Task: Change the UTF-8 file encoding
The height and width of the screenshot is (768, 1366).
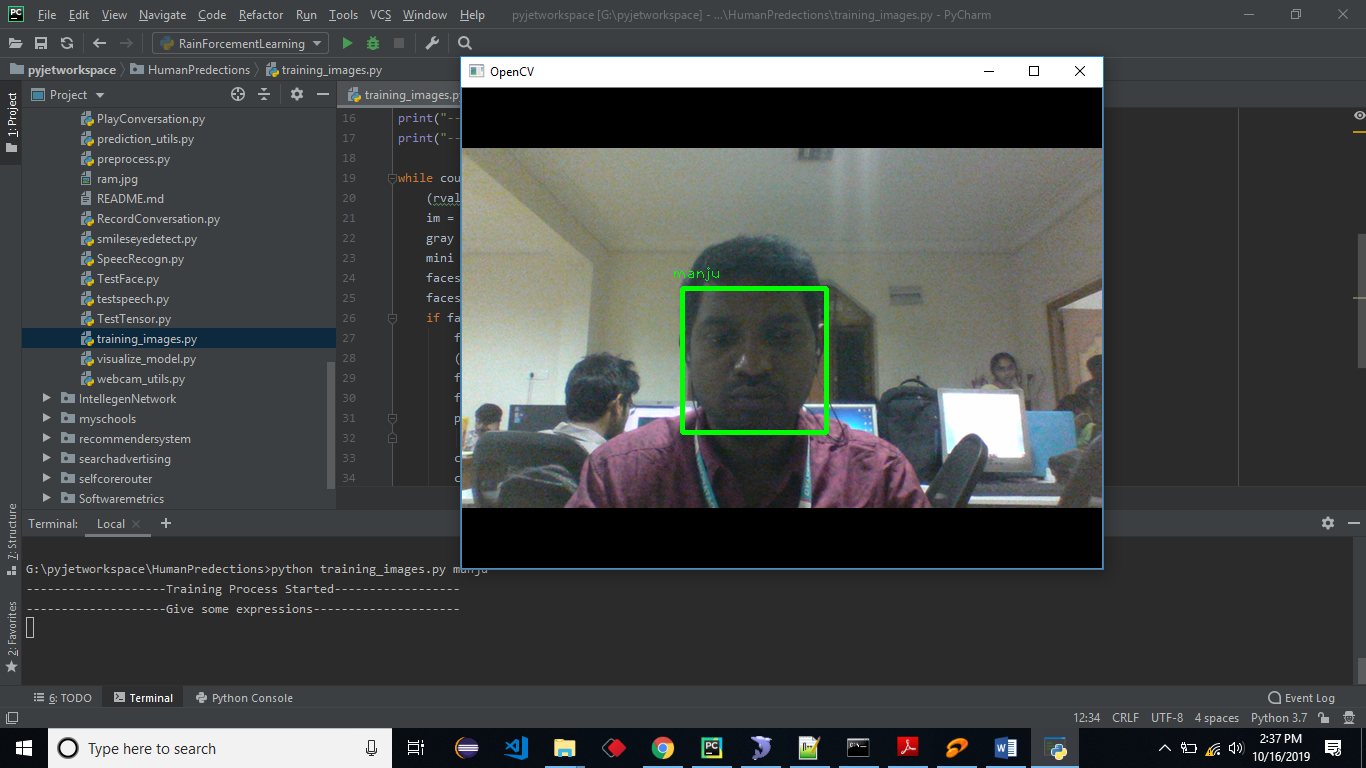Action: pos(1167,718)
